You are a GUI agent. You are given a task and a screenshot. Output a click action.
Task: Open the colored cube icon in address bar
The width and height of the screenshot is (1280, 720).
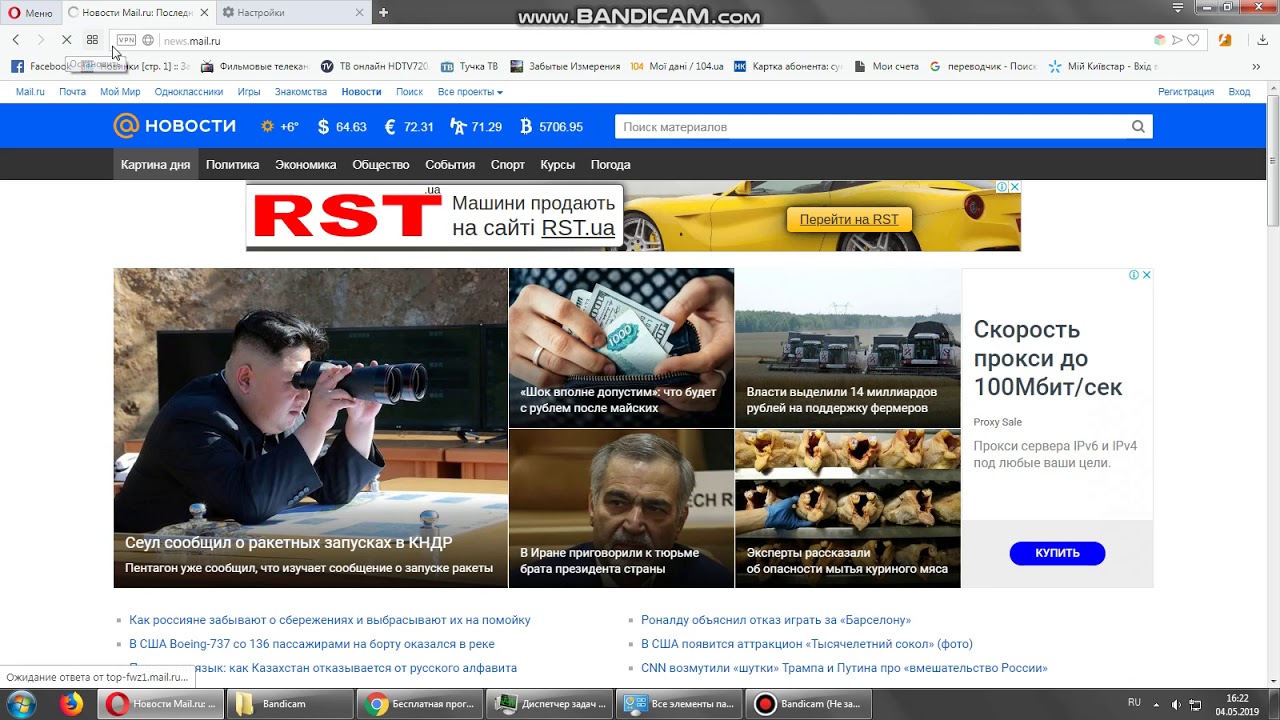pos(1160,40)
